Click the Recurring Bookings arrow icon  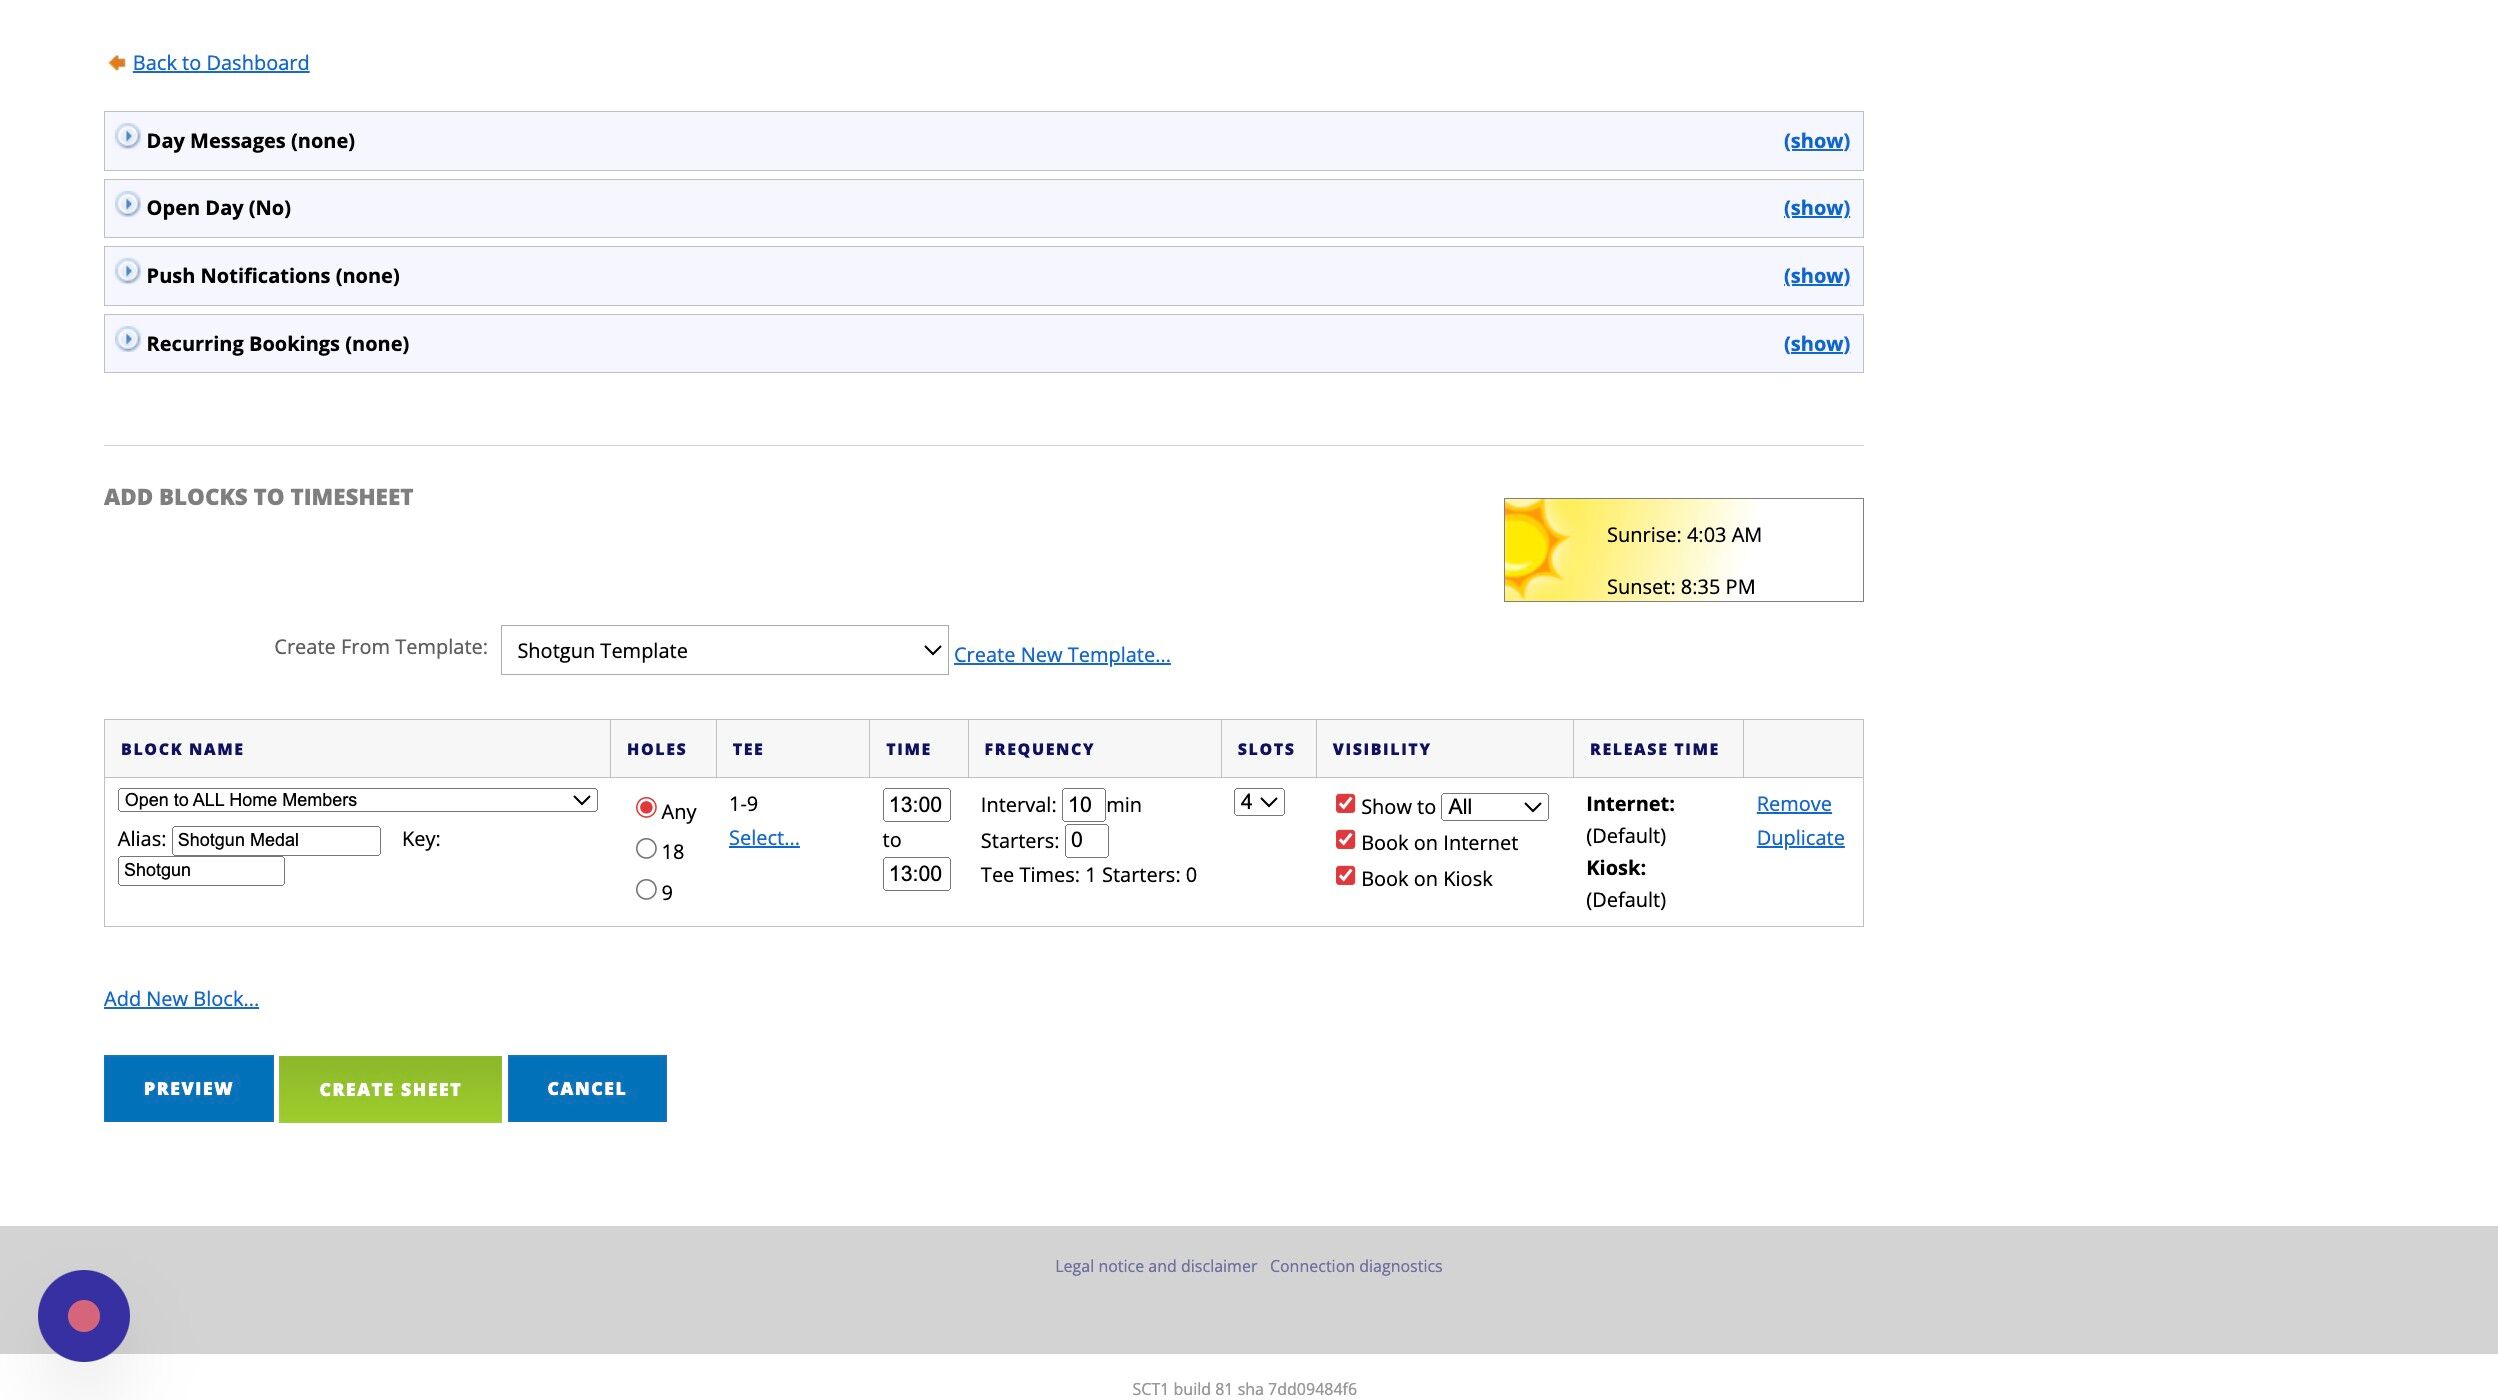tap(127, 339)
